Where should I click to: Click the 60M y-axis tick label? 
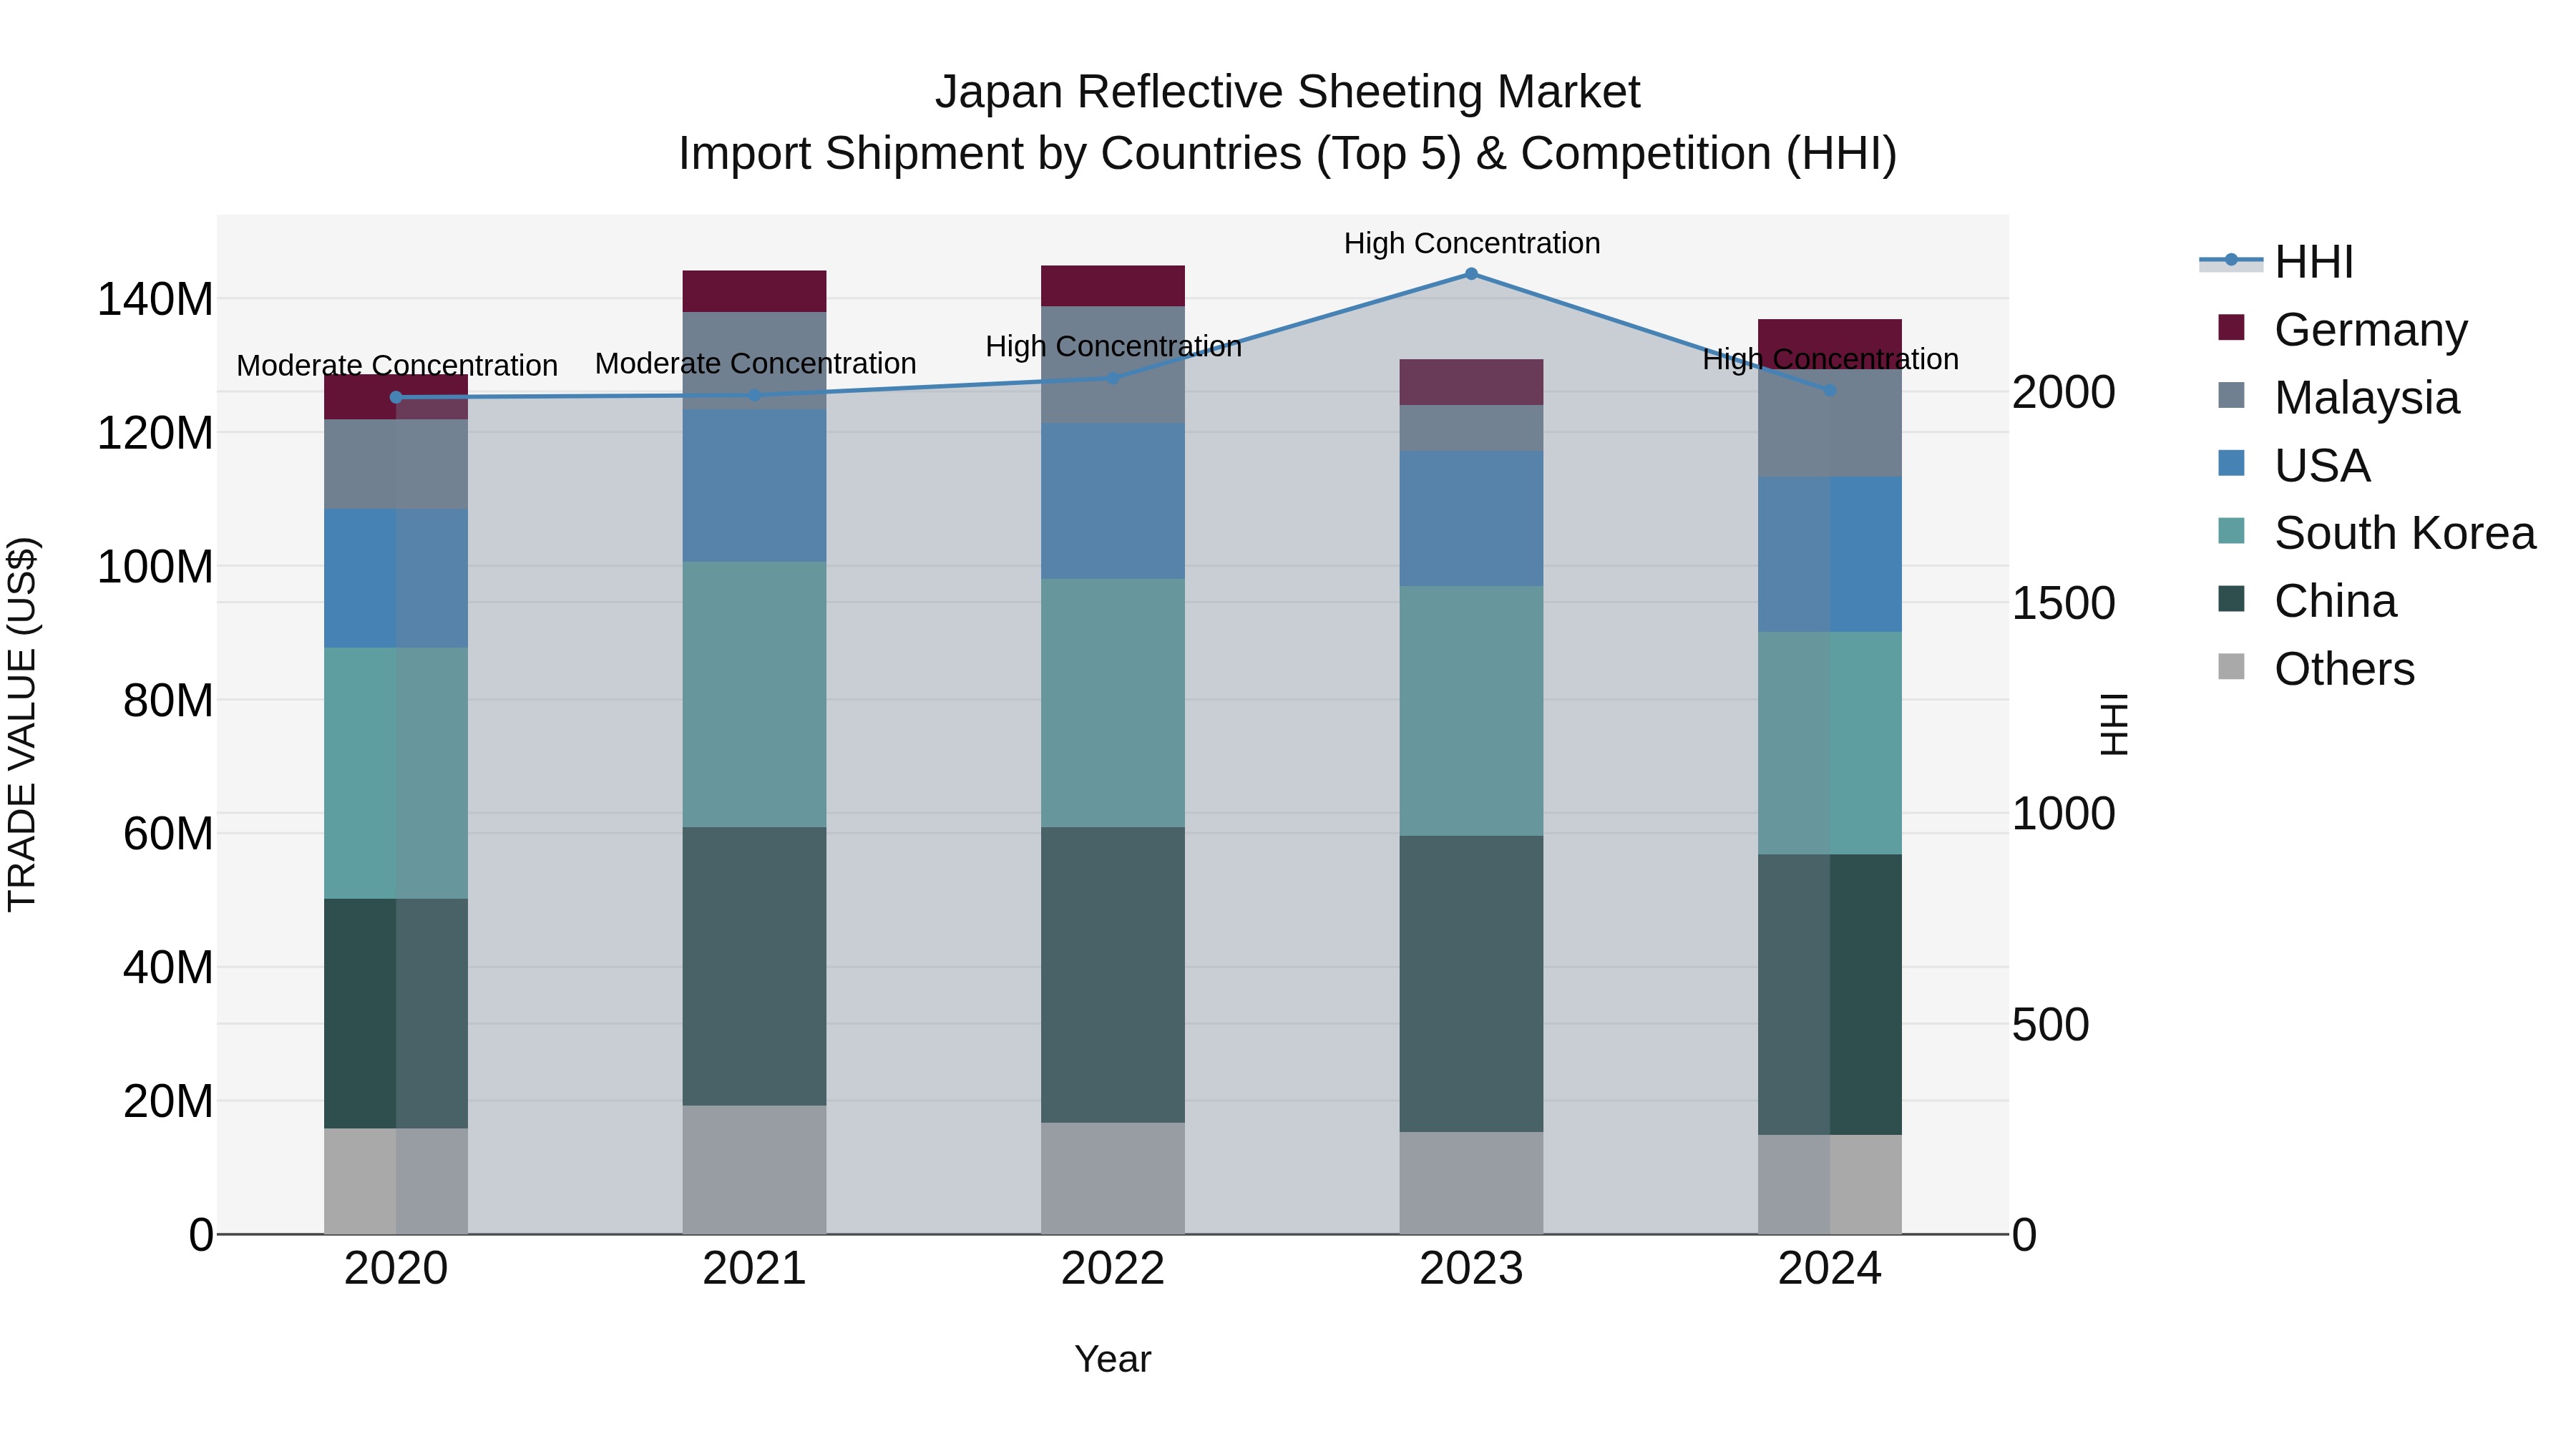168,834
